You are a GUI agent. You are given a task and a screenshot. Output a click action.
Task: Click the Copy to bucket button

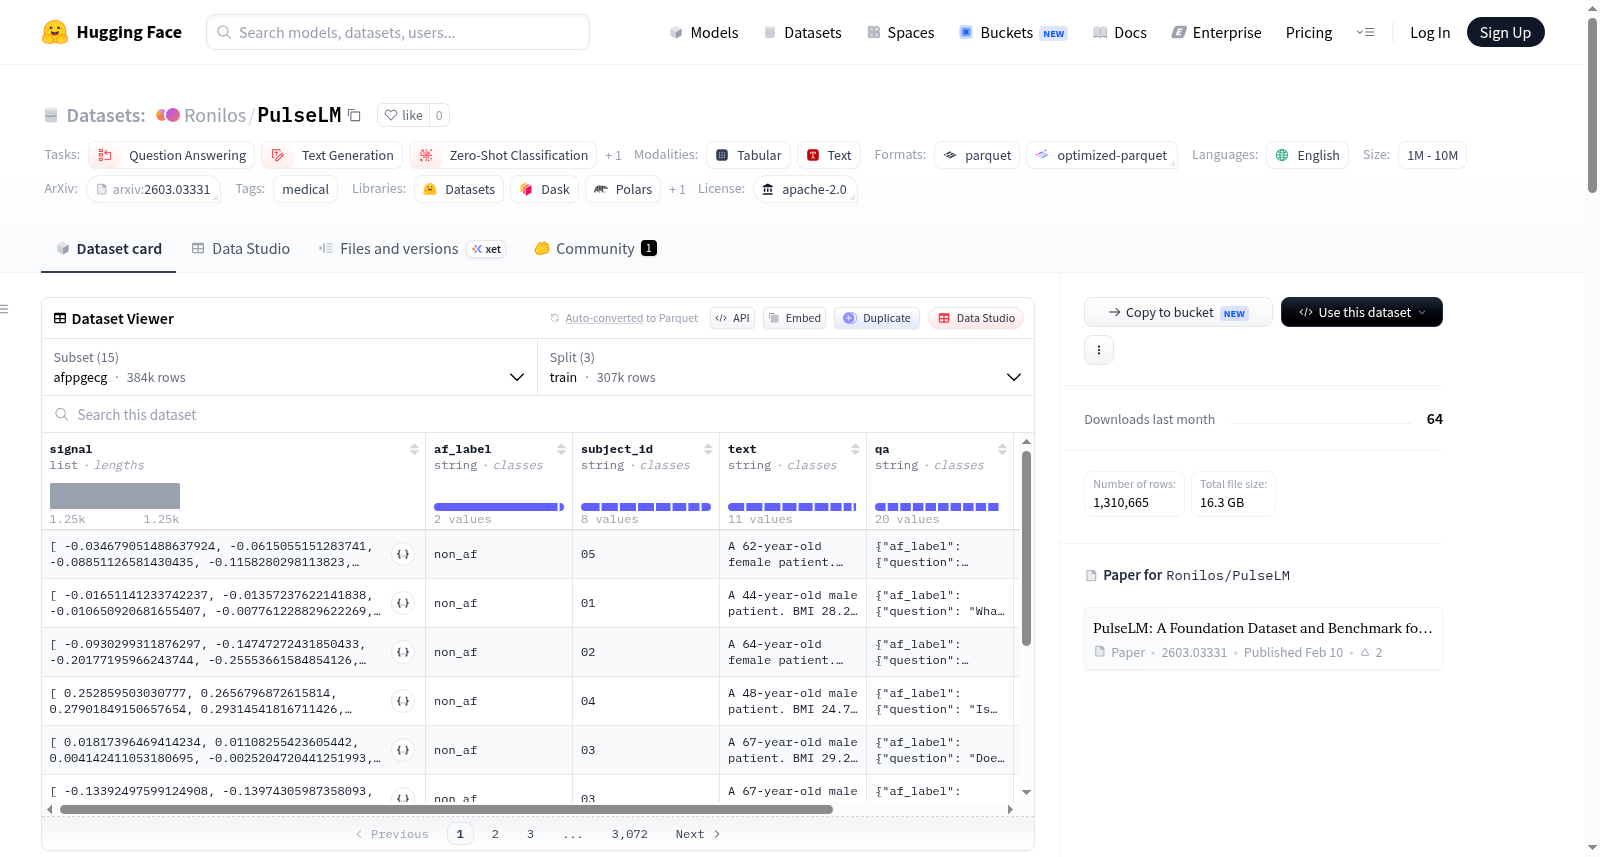tap(1178, 312)
